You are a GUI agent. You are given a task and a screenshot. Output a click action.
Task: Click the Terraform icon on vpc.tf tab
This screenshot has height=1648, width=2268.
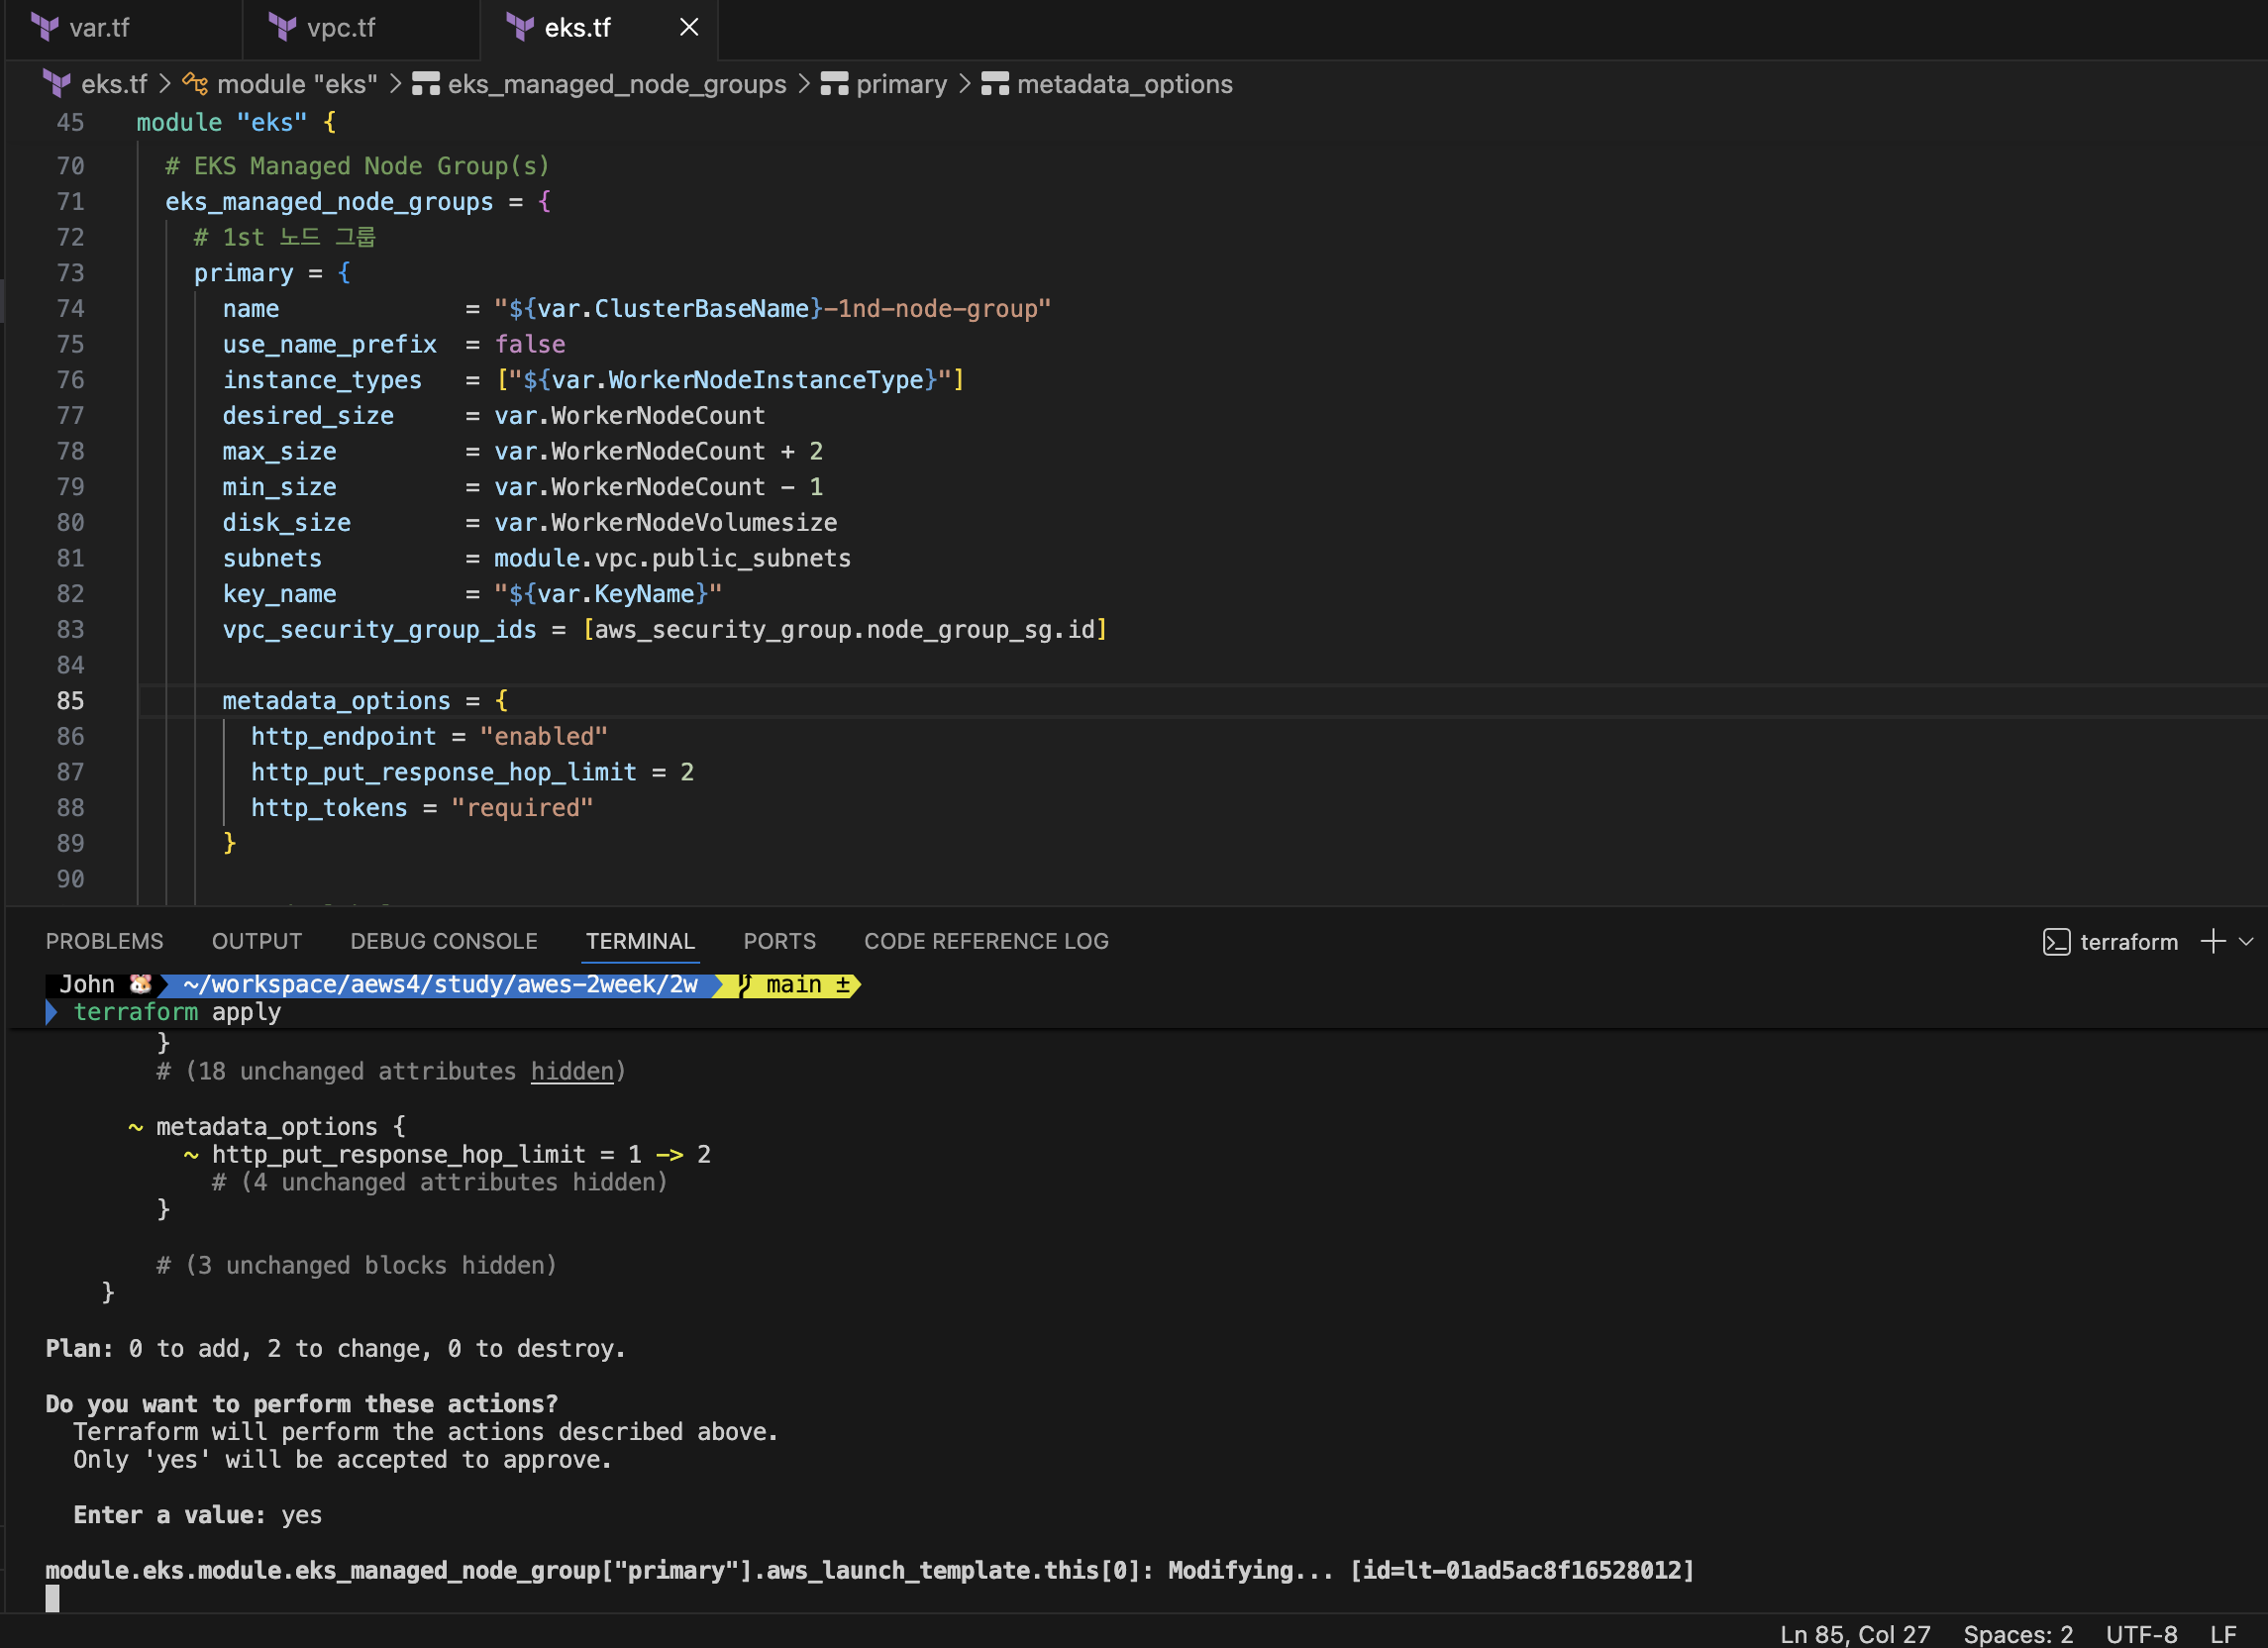click(x=283, y=28)
